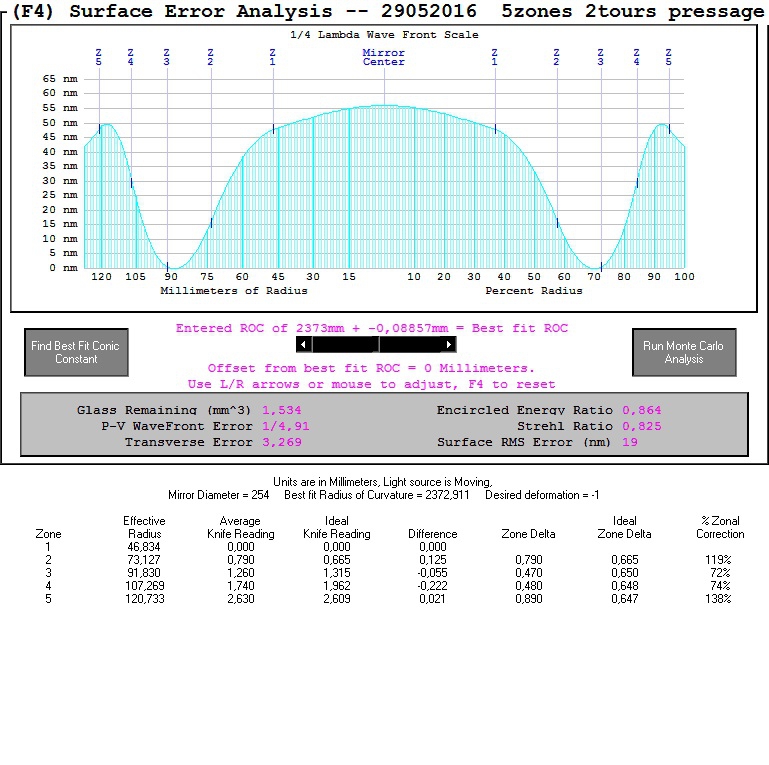The height and width of the screenshot is (765, 769).
Task: Click Encircled Energy Ratio value 0,864
Action: click(x=641, y=410)
